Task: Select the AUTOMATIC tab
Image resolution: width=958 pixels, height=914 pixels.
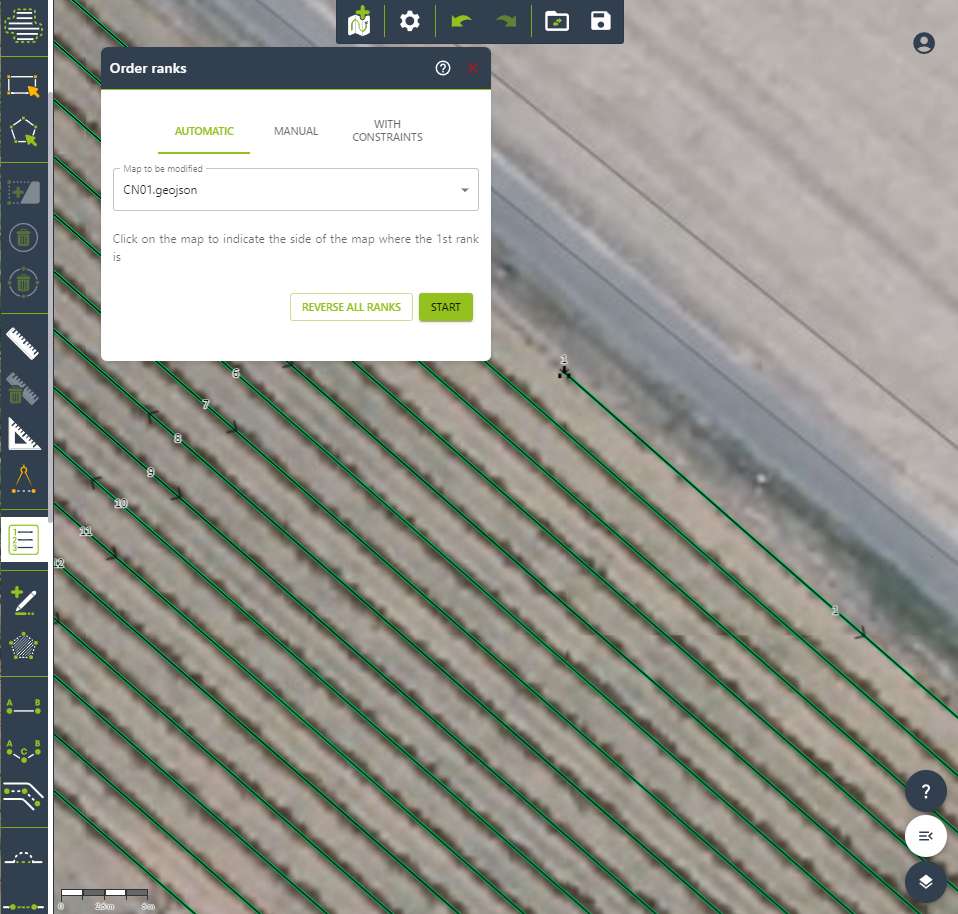Action: pos(204,131)
